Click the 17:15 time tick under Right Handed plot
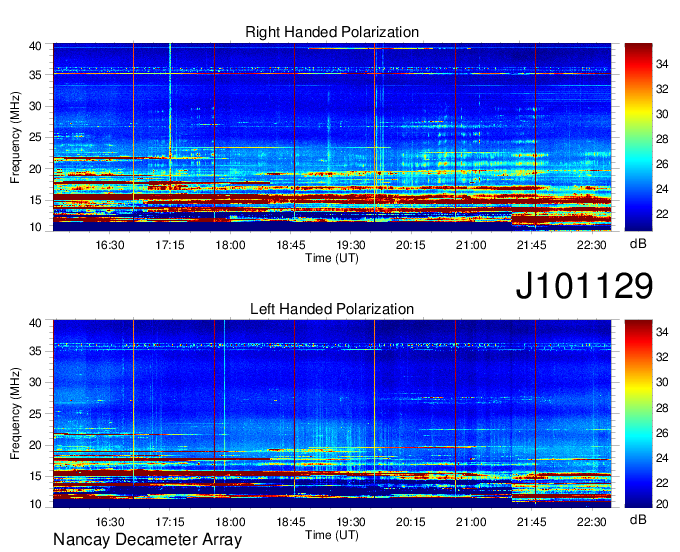 tap(170, 245)
